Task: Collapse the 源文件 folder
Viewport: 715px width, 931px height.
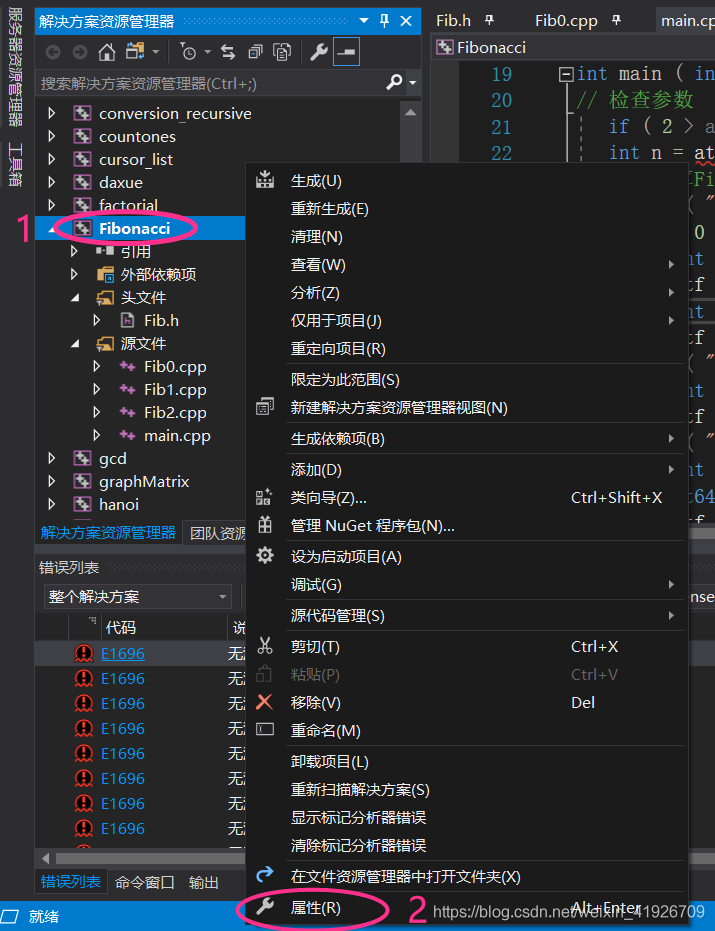Action: coord(75,343)
